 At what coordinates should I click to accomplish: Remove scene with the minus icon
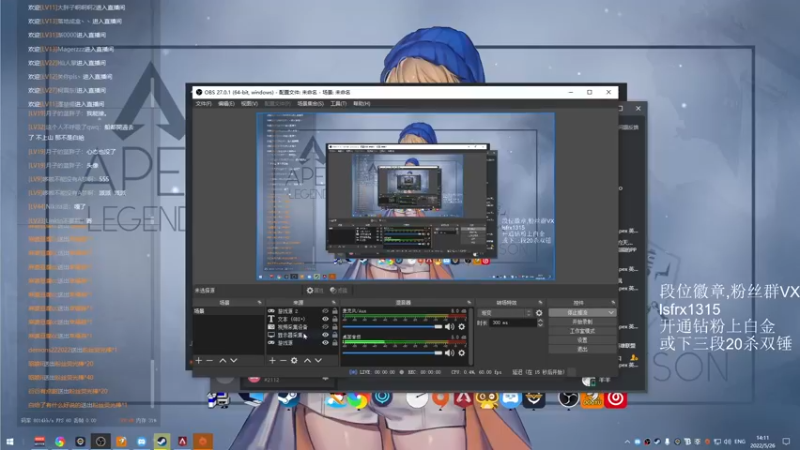point(210,360)
